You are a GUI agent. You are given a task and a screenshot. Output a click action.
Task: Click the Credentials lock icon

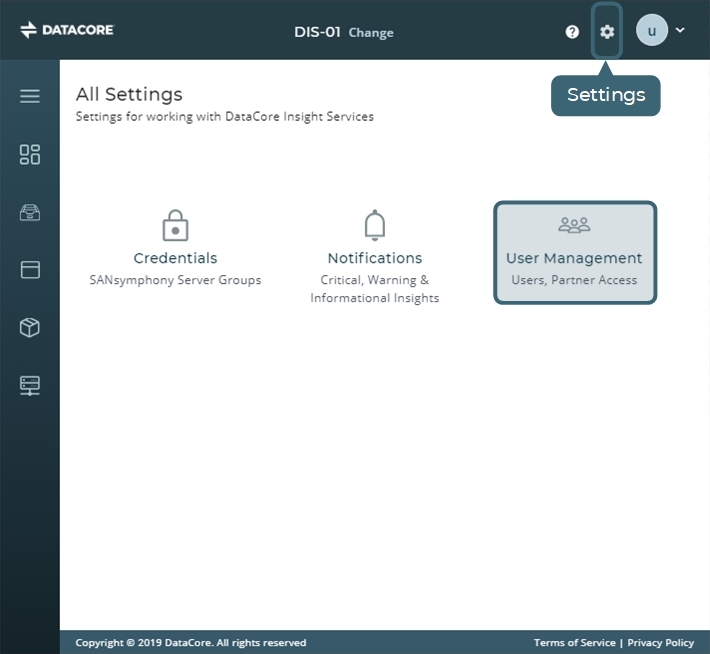[x=175, y=225]
